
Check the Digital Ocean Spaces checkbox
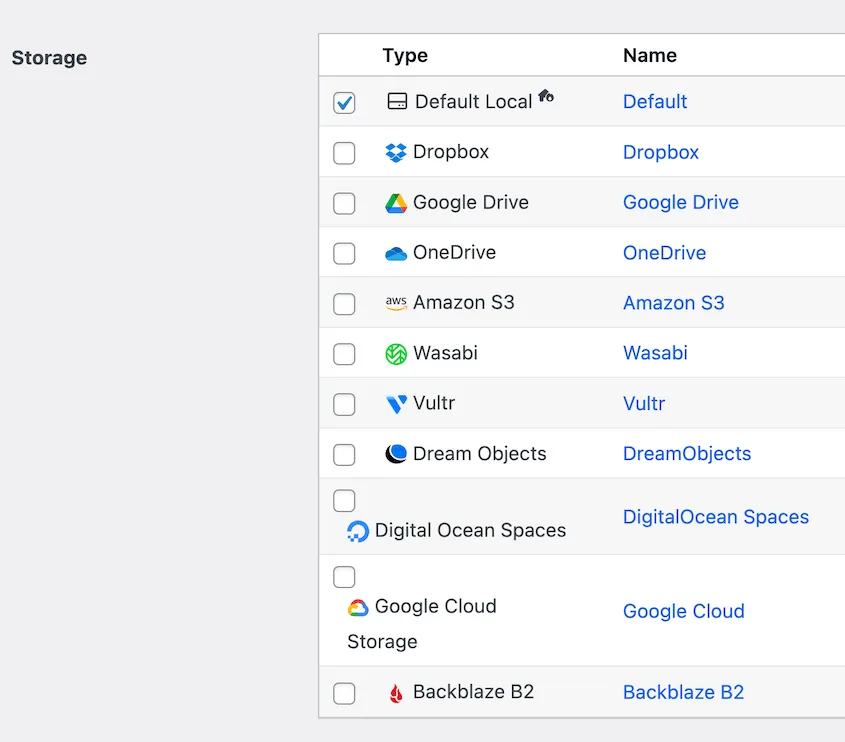tap(344, 501)
